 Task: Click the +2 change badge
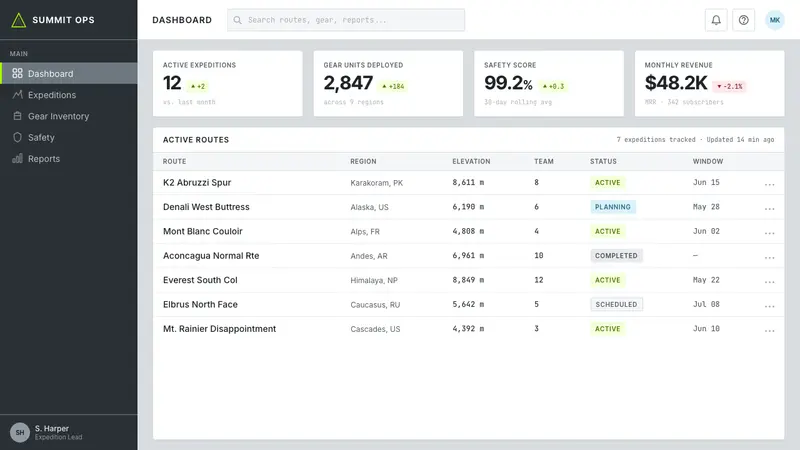point(198,86)
